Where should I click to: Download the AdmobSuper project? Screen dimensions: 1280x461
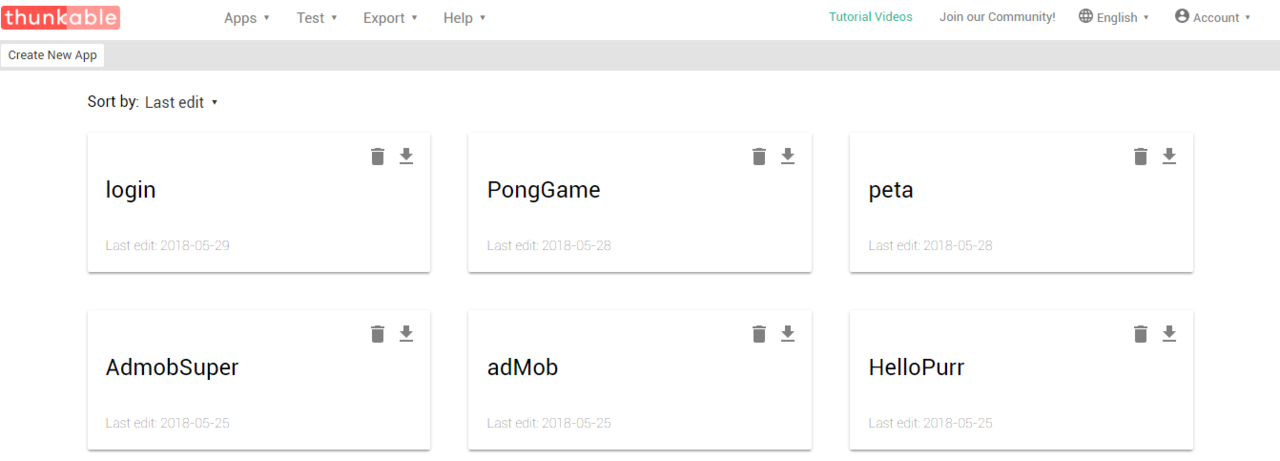pos(406,334)
